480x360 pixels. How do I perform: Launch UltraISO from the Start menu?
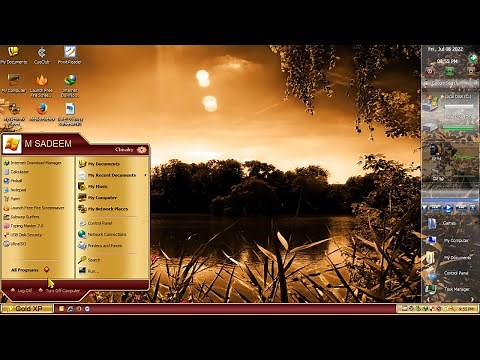(15, 244)
